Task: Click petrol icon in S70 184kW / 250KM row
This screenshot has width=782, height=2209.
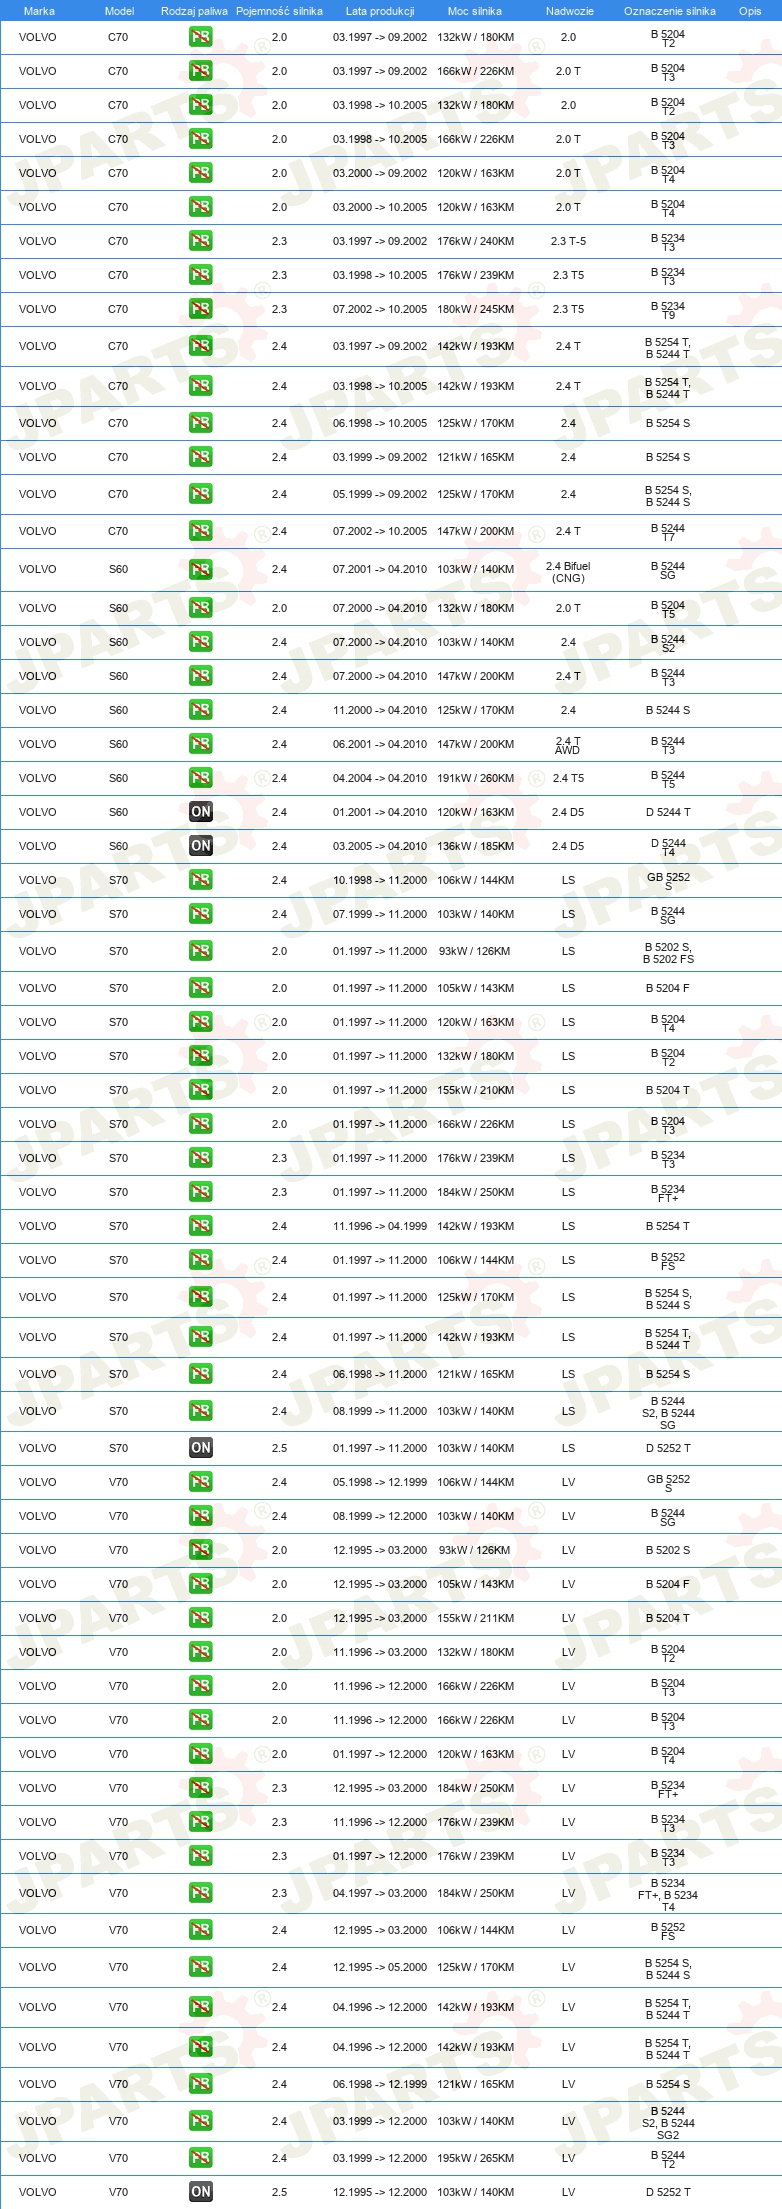Action: (200, 1192)
